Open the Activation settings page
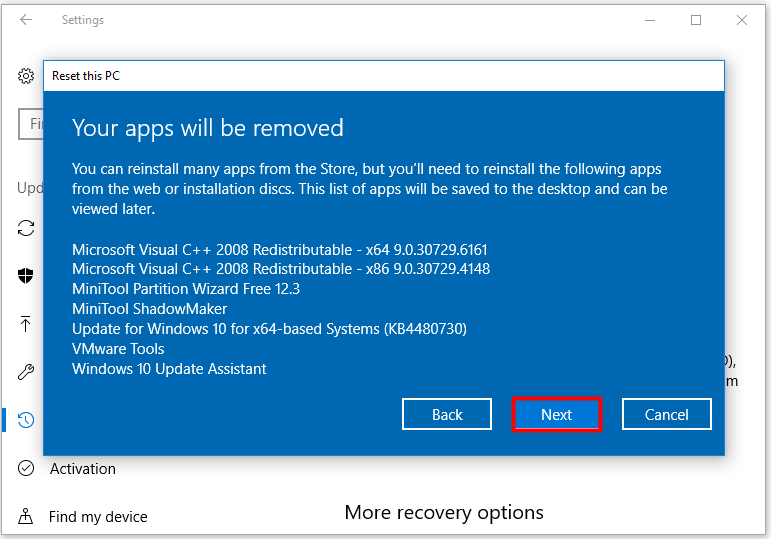Screen dimensions: 771x539 click(x=83, y=469)
